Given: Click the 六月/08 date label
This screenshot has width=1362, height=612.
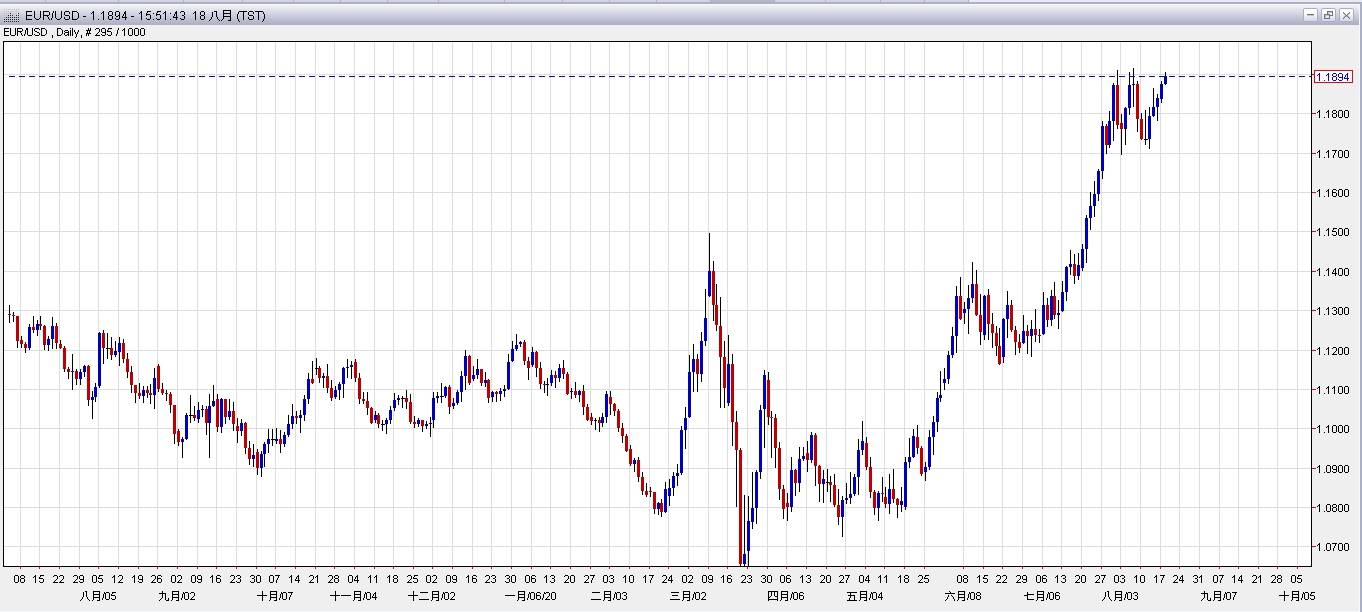Looking at the screenshot, I should tap(962, 596).
